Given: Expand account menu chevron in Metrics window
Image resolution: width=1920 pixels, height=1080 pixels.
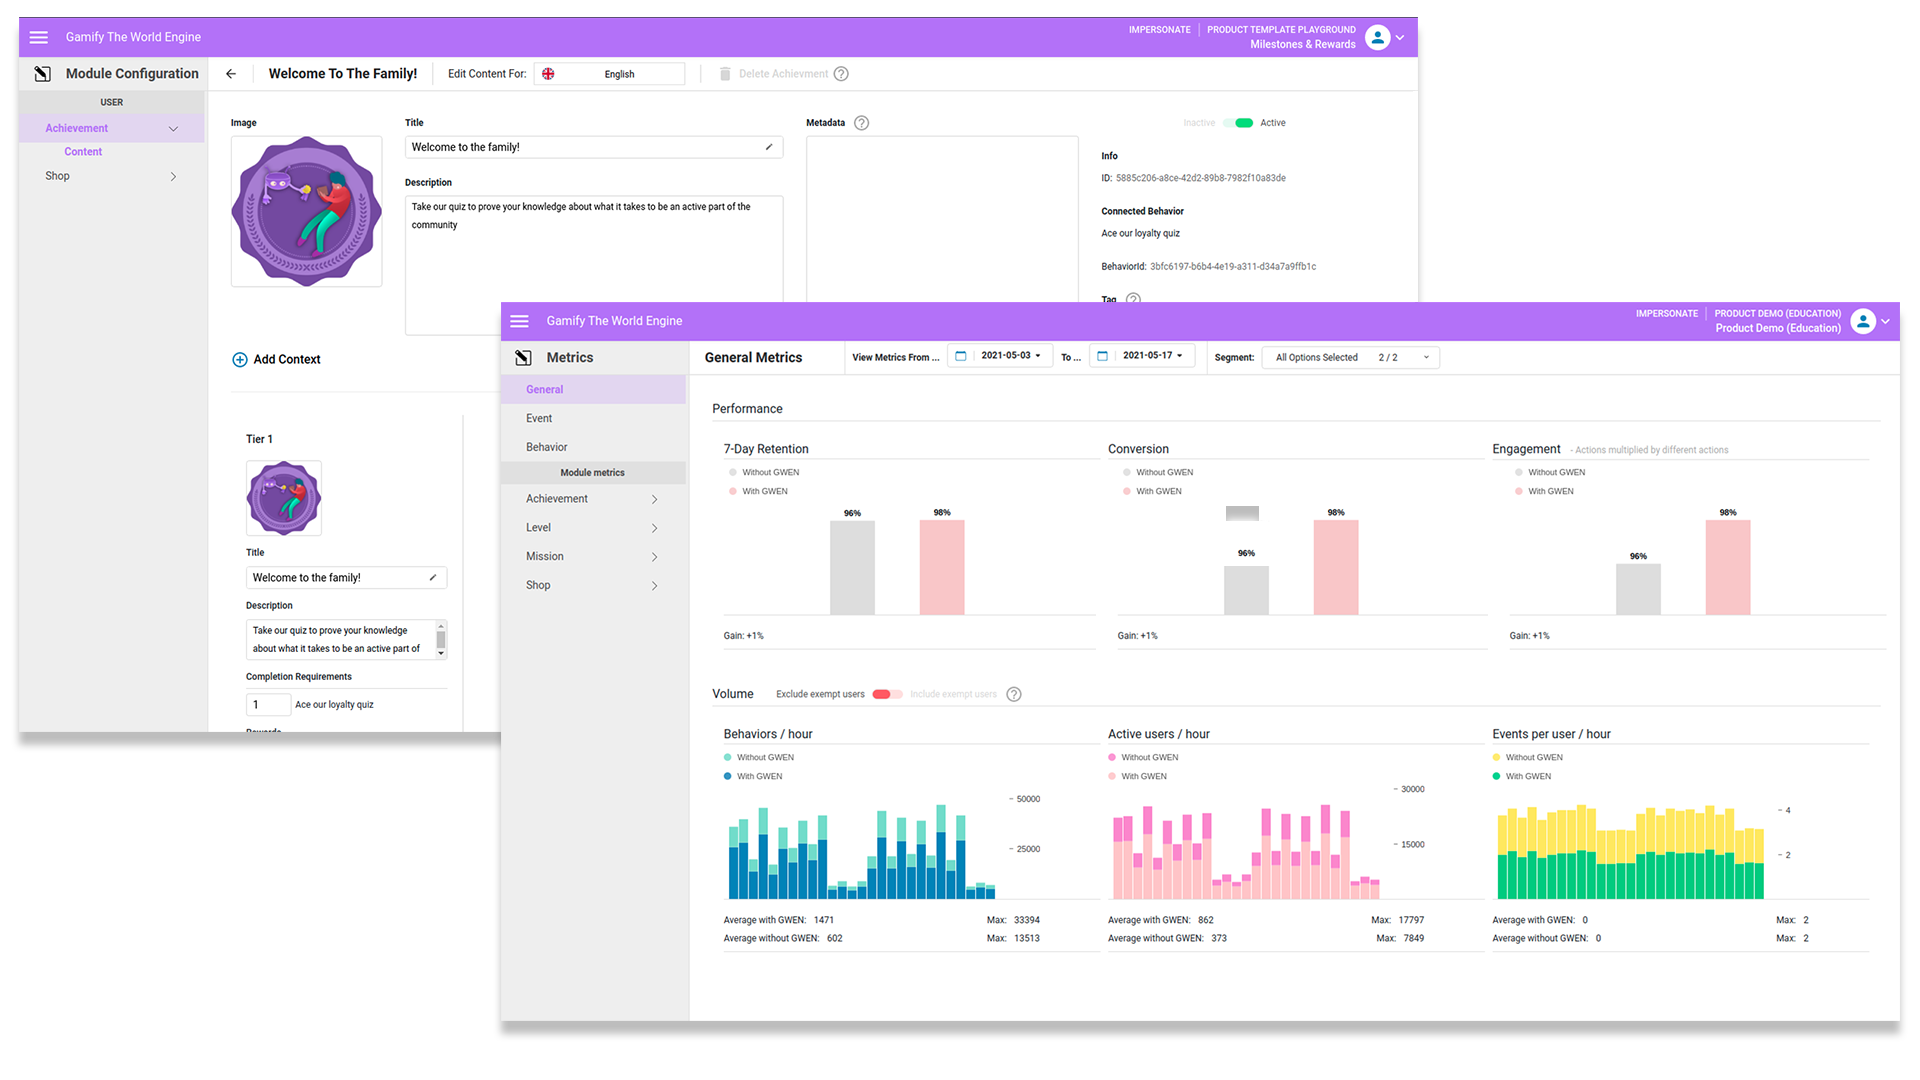Looking at the screenshot, I should click(x=1885, y=321).
